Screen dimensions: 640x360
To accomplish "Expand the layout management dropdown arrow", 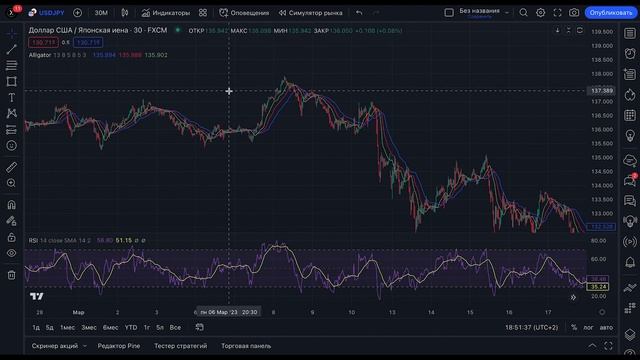I will pyautogui.click(x=507, y=13).
